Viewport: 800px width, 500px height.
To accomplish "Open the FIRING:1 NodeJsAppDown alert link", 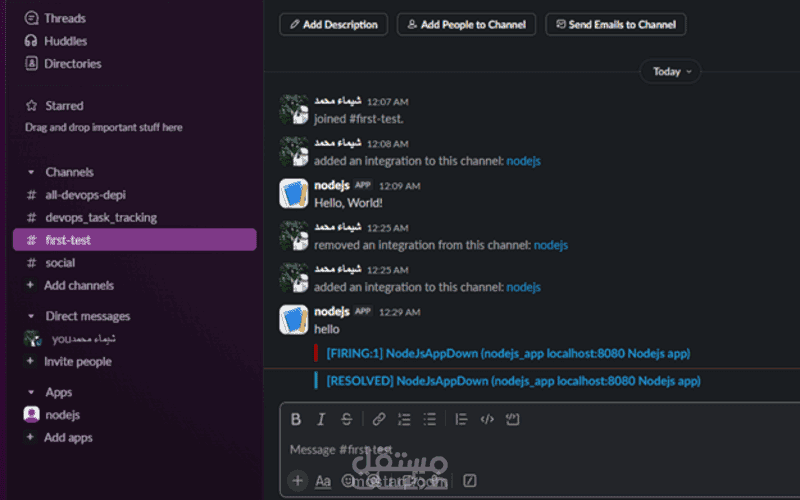I will point(508,354).
